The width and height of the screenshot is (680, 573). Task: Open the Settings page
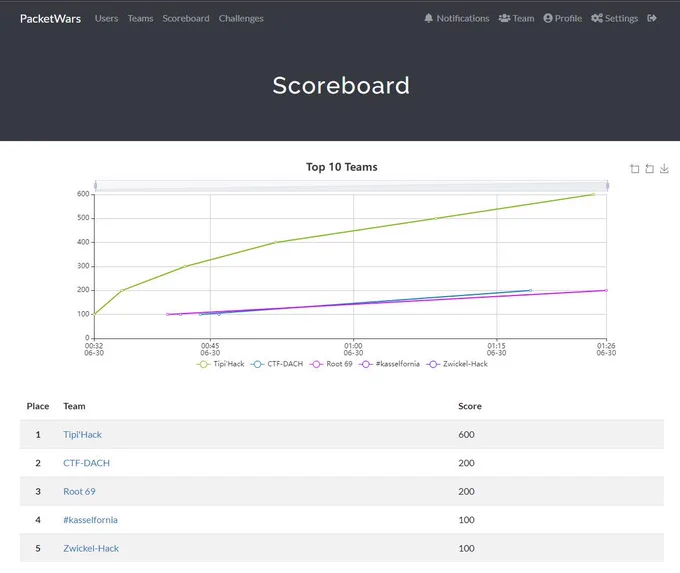click(x=614, y=18)
